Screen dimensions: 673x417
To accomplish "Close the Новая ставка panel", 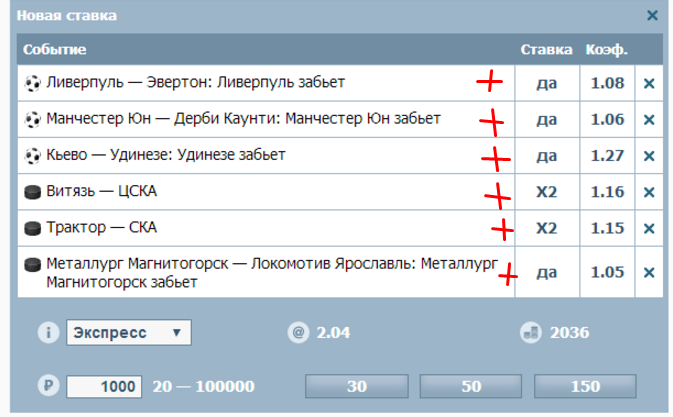I will [652, 15].
